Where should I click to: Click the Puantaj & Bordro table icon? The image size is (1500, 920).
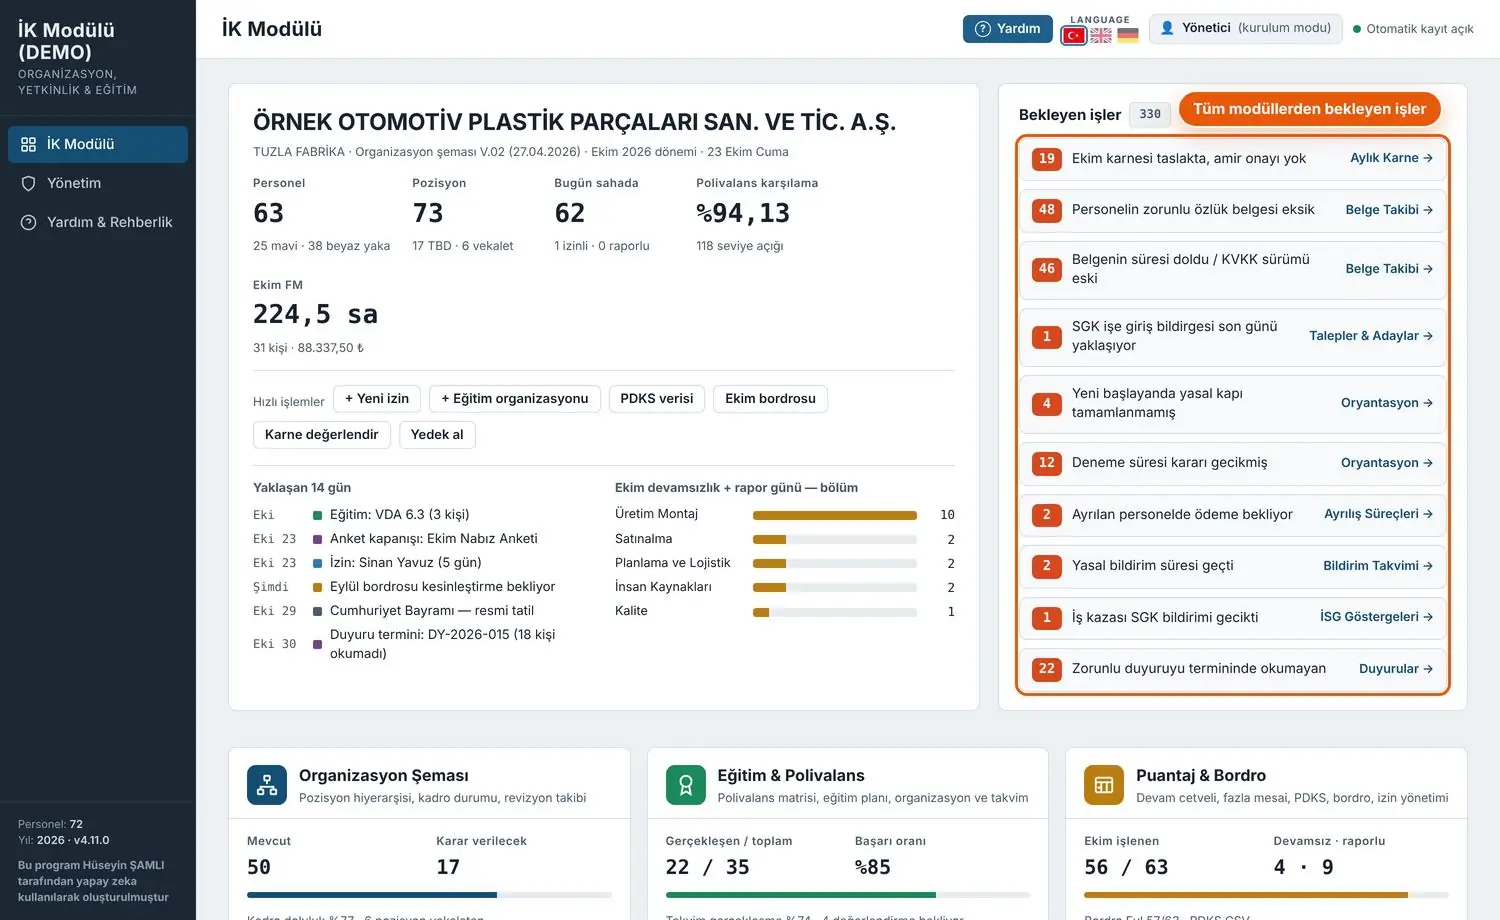[1104, 785]
